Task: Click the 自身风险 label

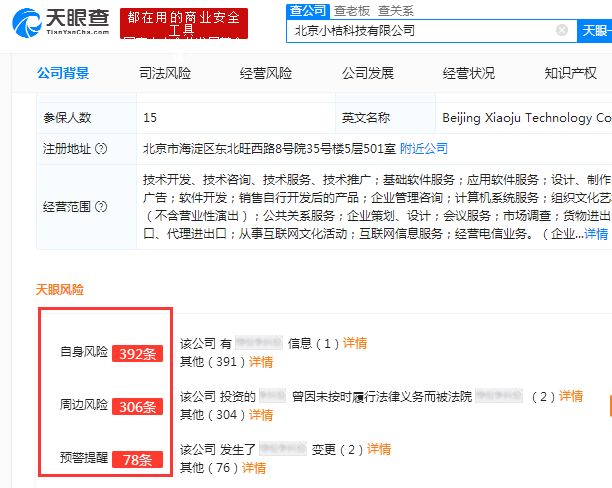Action: 84,352
